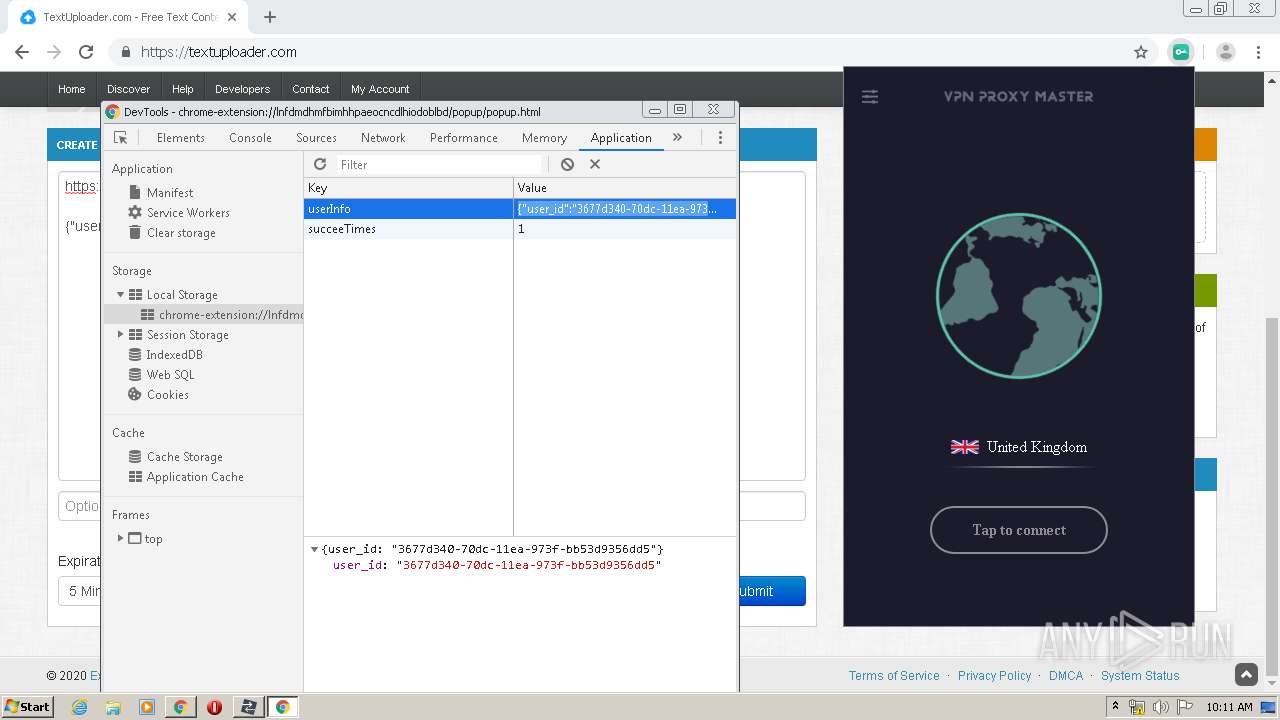Open Web SQL in Storage section
Viewport: 1280px width, 720px height.
coord(170,375)
